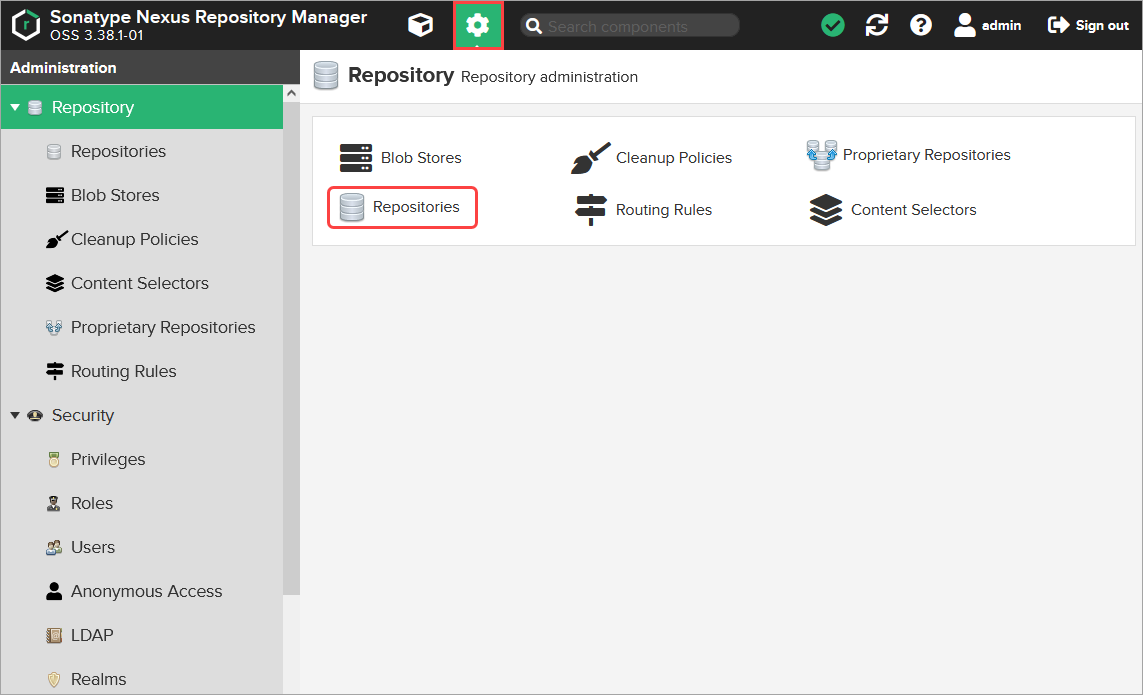
Task: Open the highlighted Repositories tile
Action: (x=402, y=207)
